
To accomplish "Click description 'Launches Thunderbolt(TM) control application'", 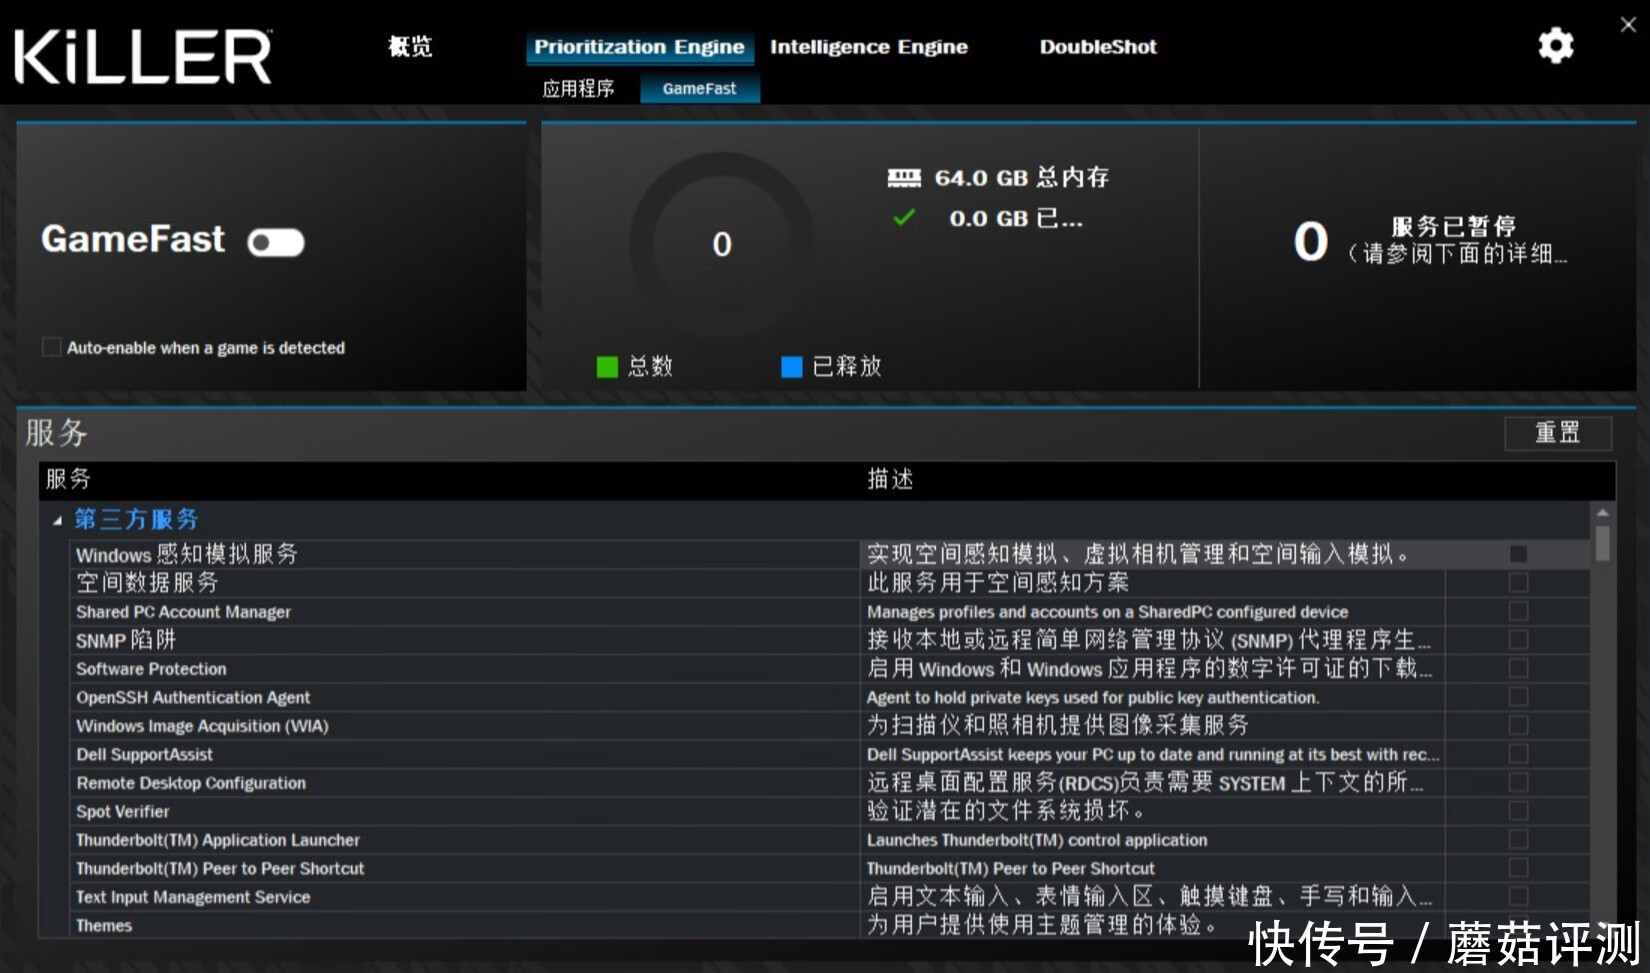I will pos(1037,840).
